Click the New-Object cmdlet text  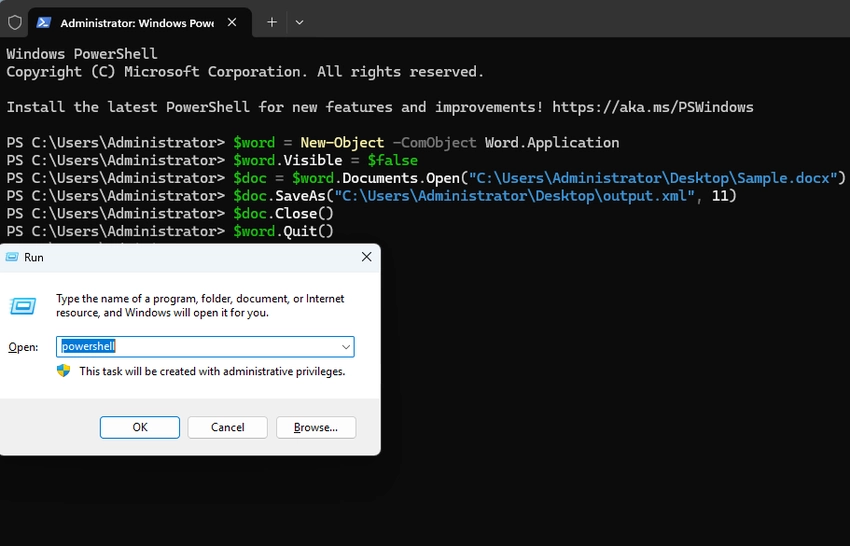(x=342, y=143)
